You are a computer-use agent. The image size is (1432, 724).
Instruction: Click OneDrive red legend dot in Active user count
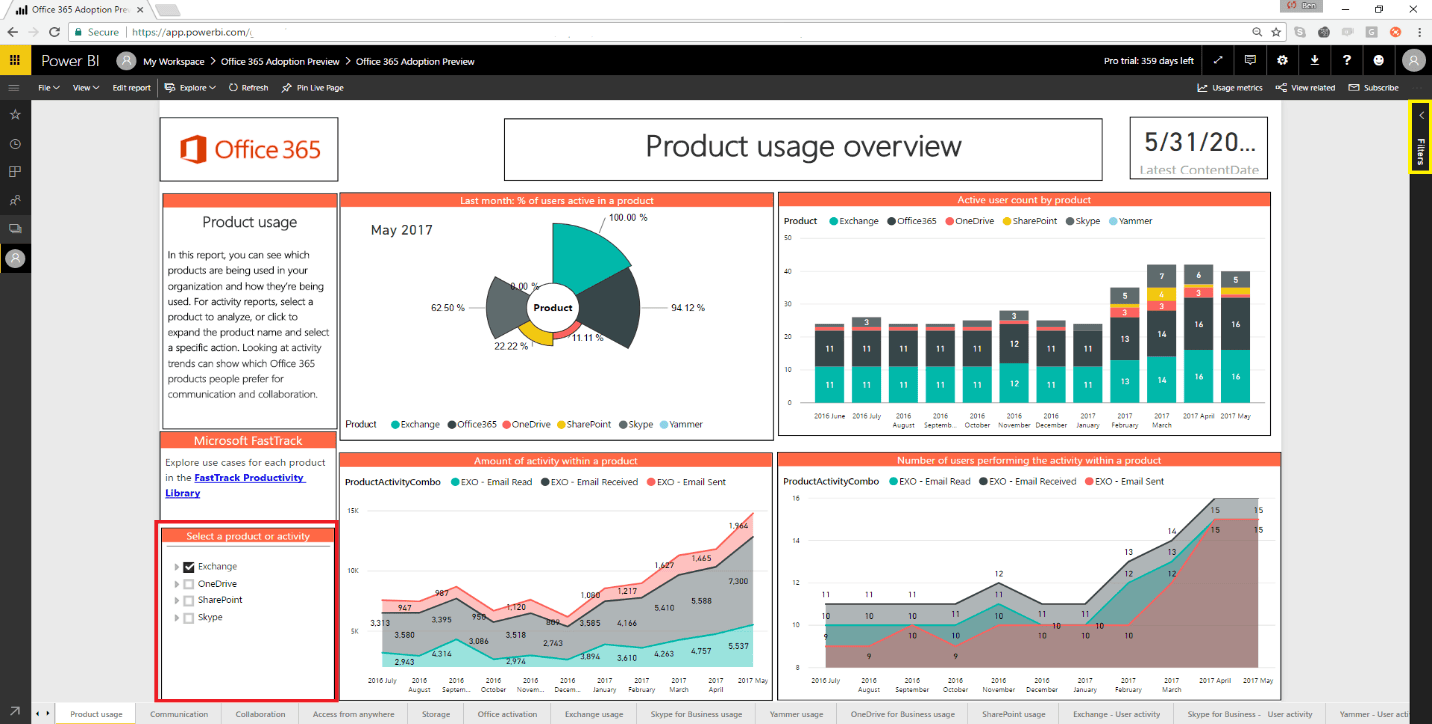pos(948,220)
